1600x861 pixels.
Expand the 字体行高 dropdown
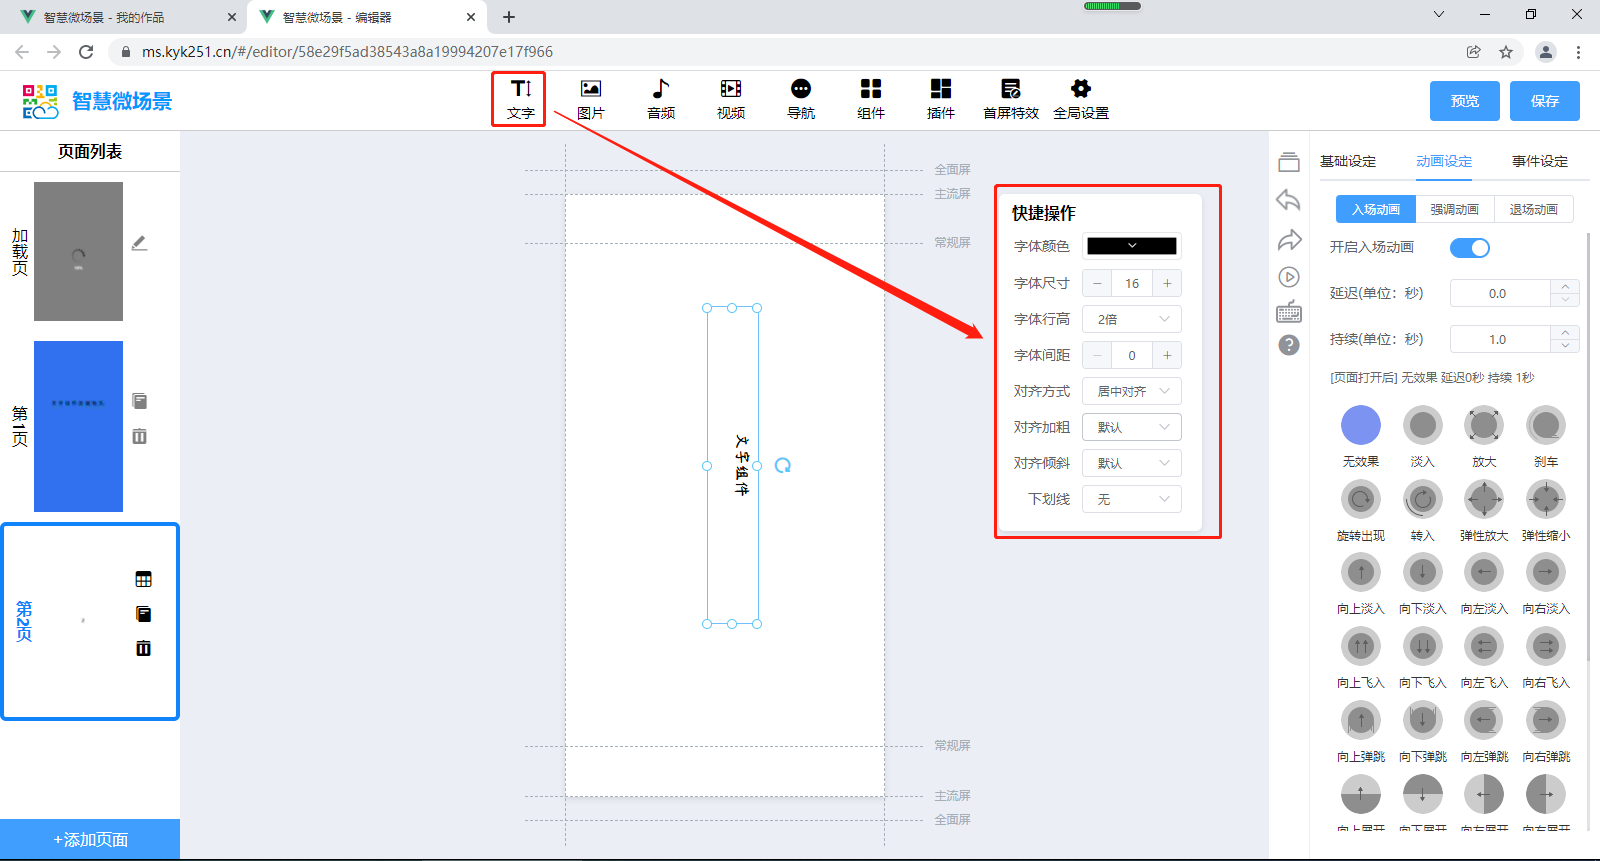point(1131,319)
